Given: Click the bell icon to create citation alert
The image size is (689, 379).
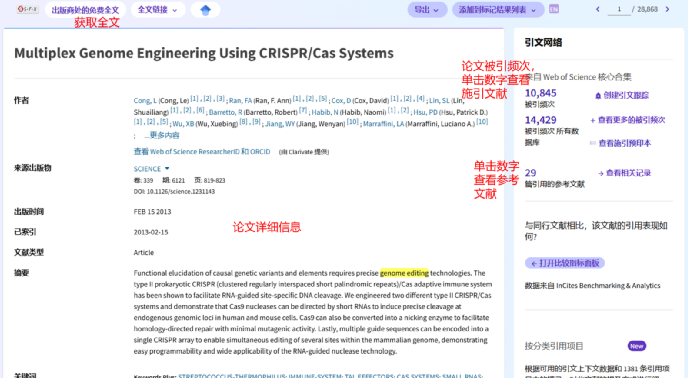Looking at the screenshot, I should pos(598,96).
